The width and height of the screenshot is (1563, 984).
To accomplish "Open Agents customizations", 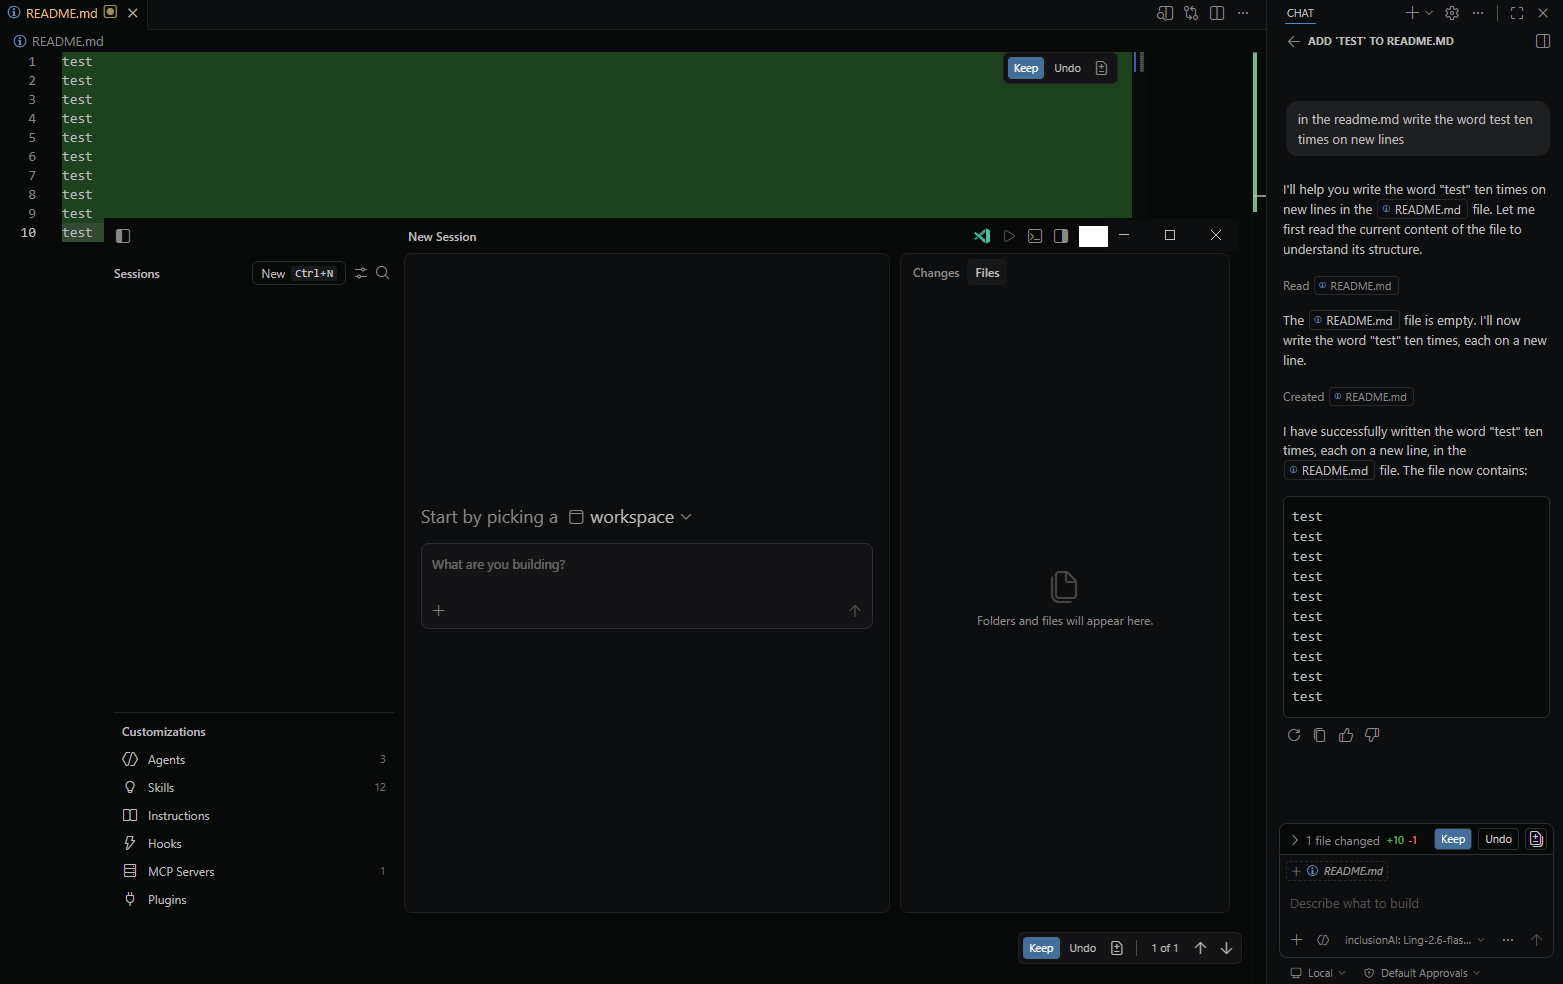I will tap(254, 760).
